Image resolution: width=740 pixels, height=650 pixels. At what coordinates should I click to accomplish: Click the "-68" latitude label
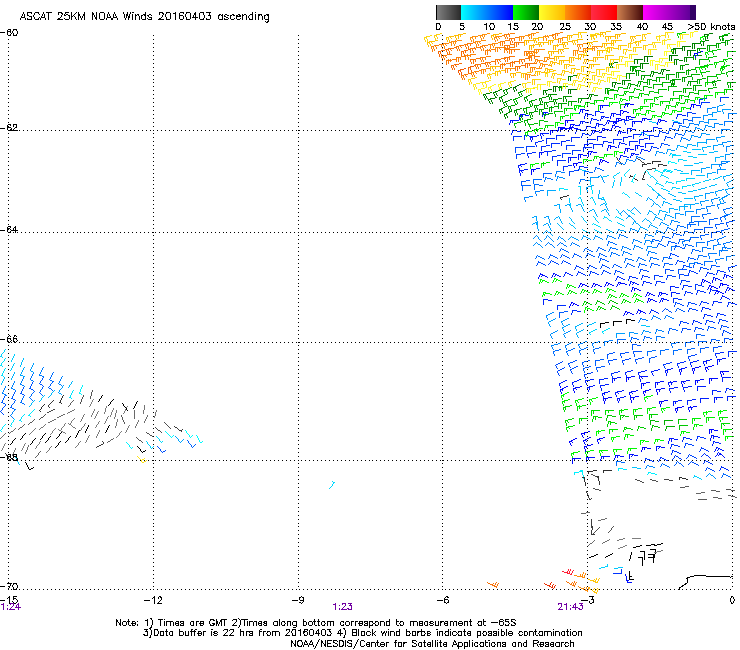[9, 457]
